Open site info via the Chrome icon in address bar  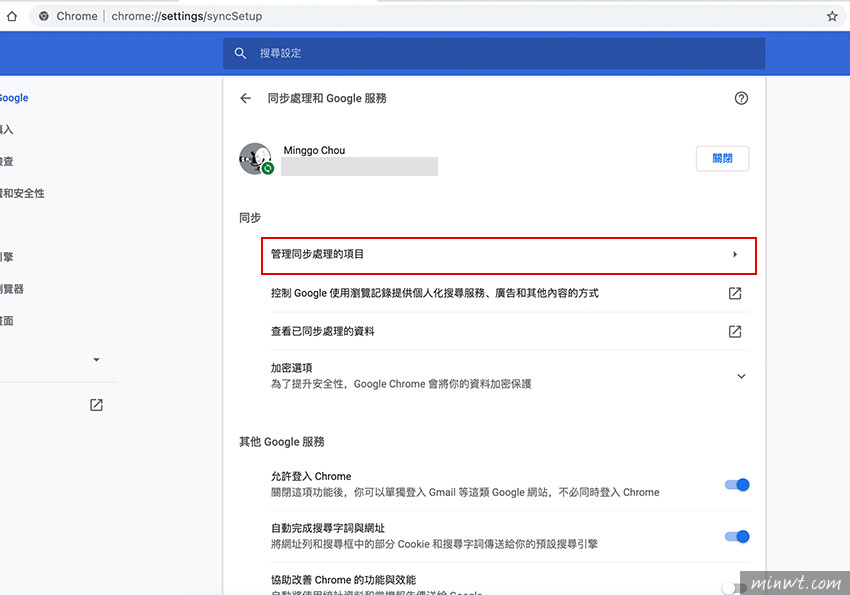(x=44, y=16)
